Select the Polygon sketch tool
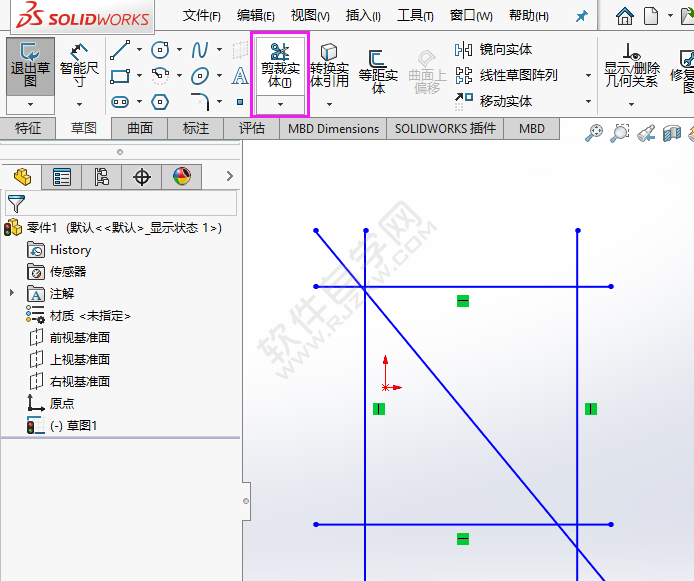Image resolution: width=694 pixels, height=581 pixels. 160,102
